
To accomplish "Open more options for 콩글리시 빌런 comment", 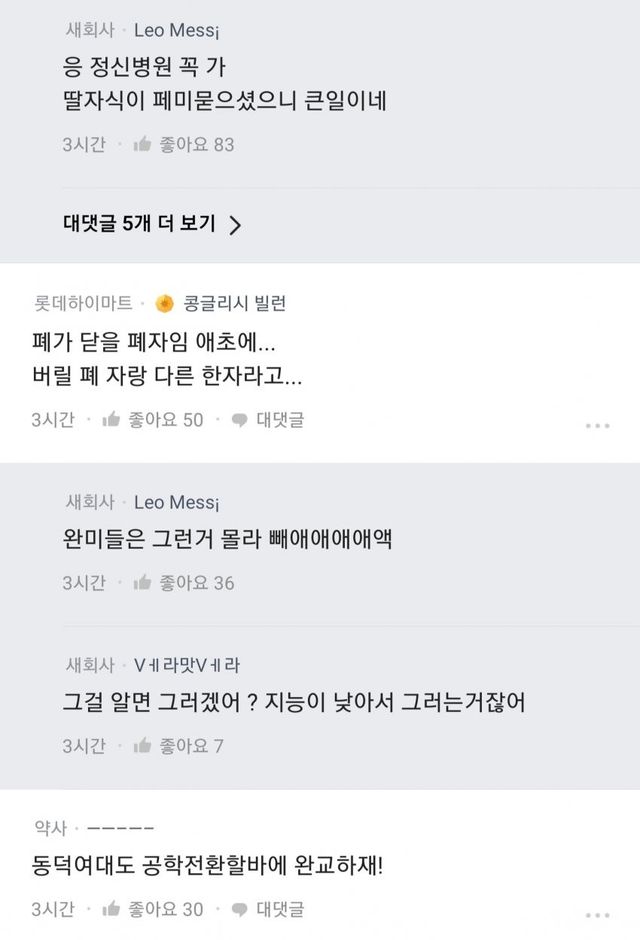I will pyautogui.click(x=597, y=426).
